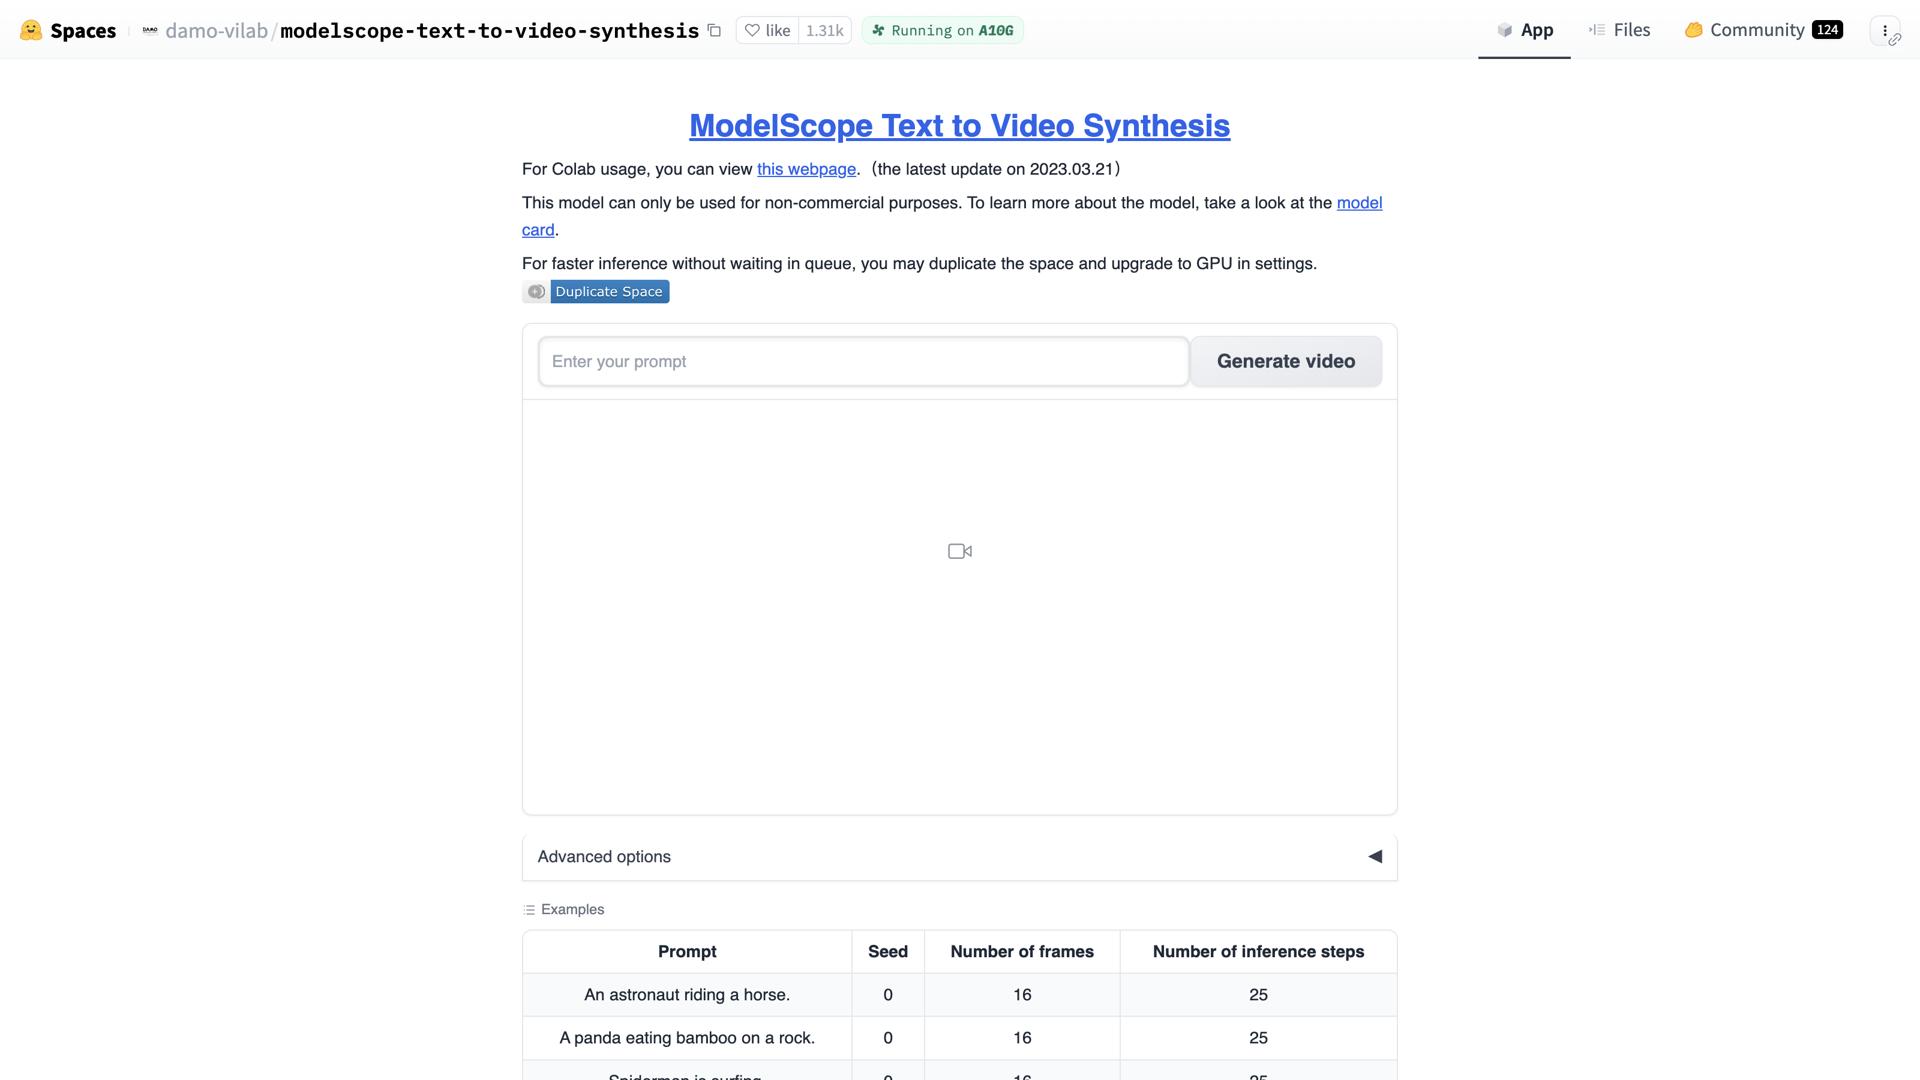
Task: Click the video camera placeholder icon
Action: (959, 550)
